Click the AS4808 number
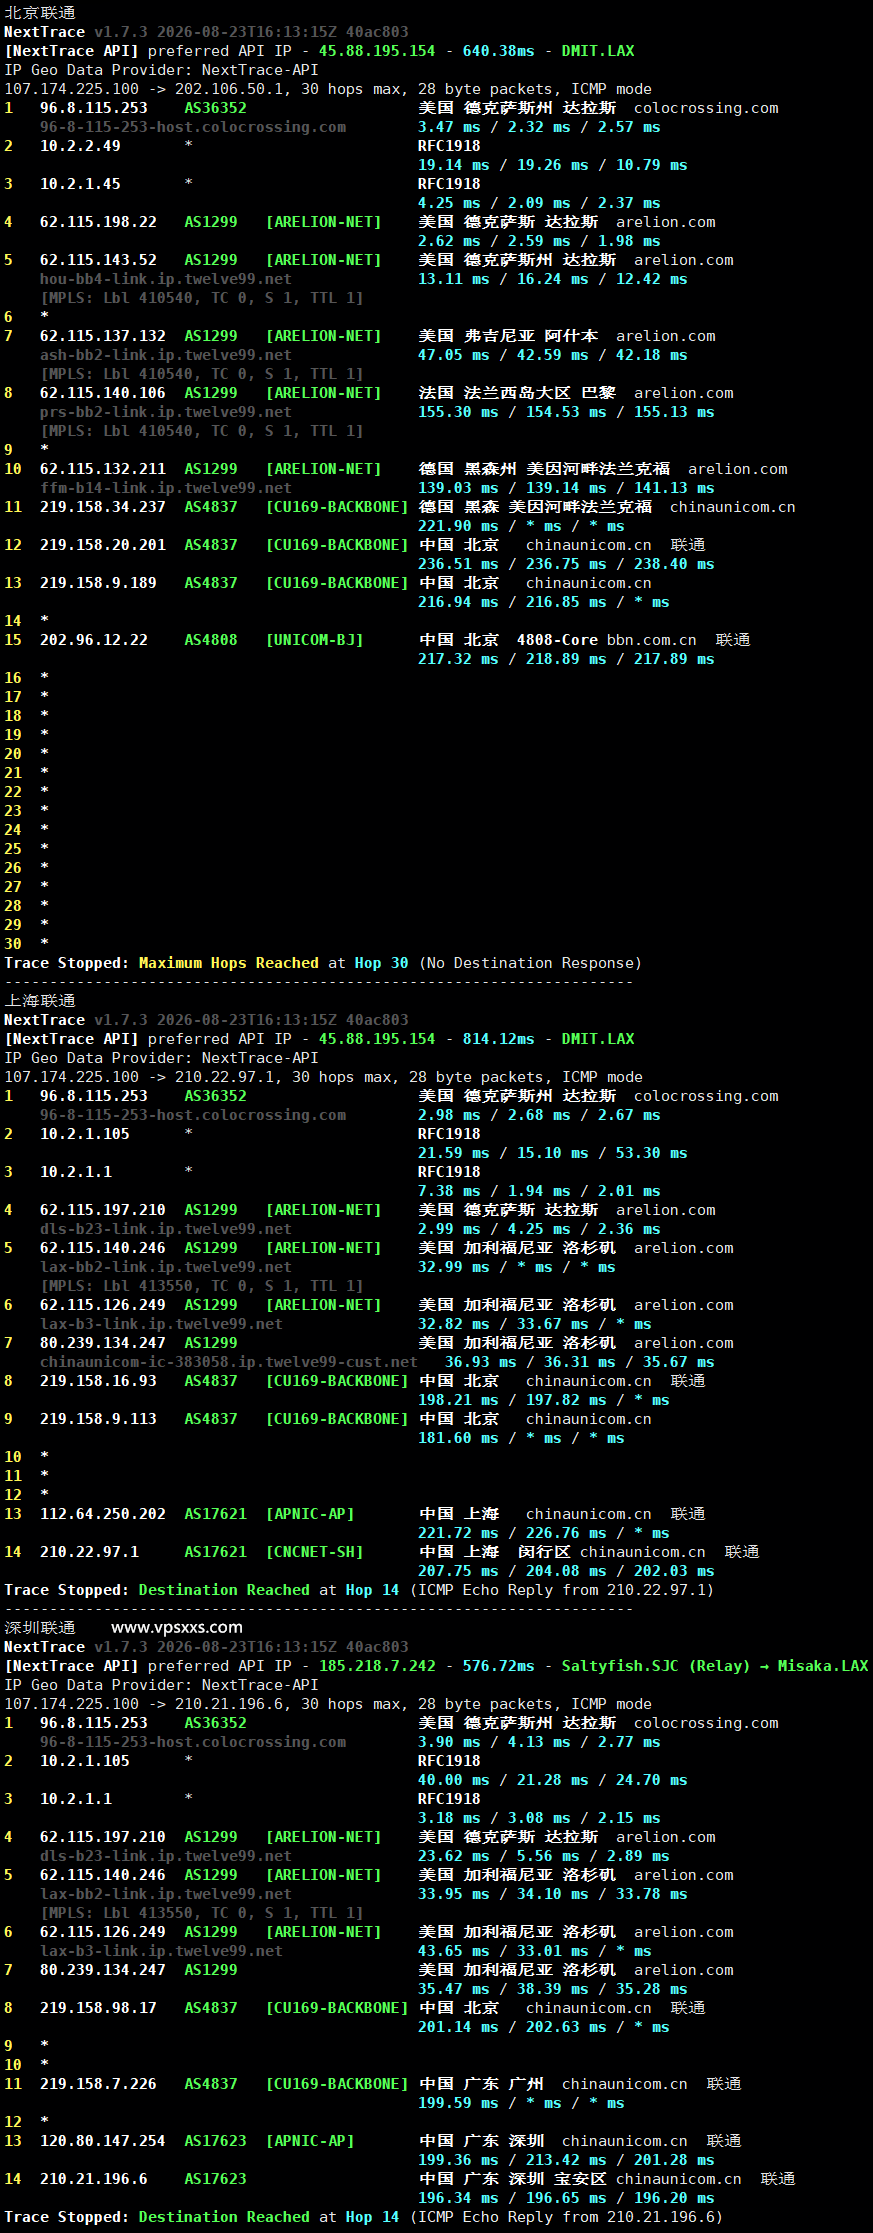 (211, 640)
